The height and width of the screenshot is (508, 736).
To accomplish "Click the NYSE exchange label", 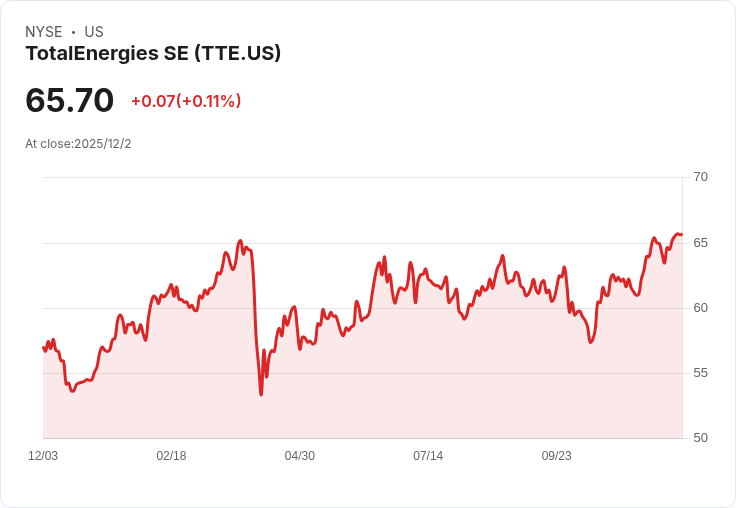I will 44,32.
